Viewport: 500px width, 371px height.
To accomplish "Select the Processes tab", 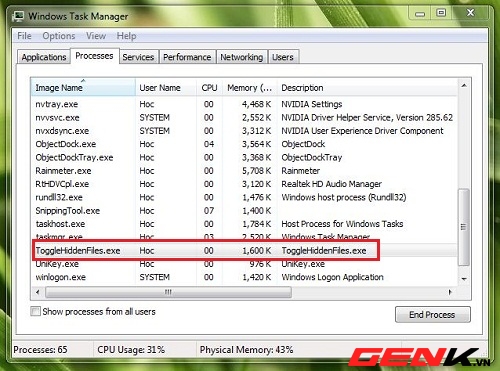I will tap(94, 56).
